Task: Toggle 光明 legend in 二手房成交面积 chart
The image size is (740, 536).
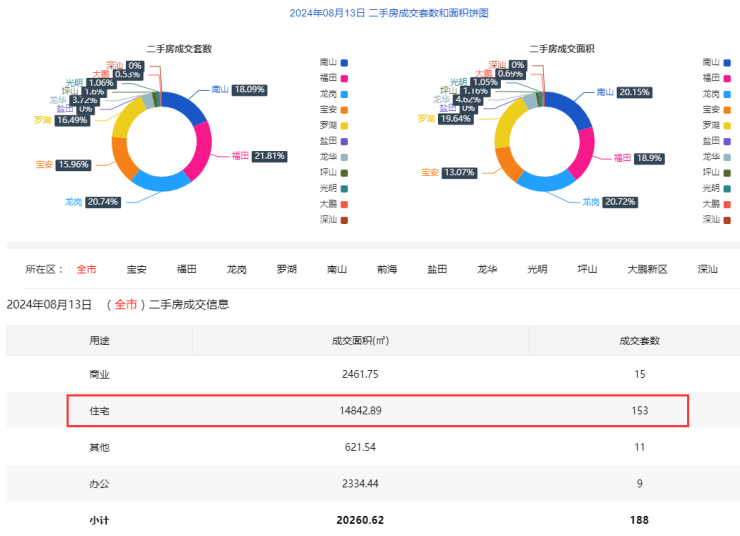Action: tap(716, 188)
